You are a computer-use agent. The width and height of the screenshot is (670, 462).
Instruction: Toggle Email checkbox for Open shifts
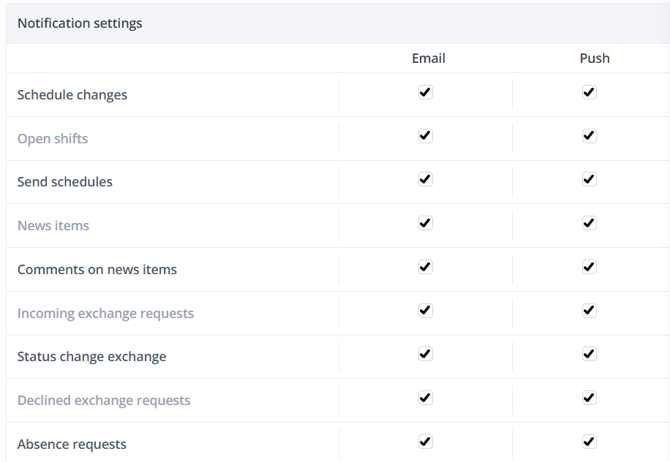[425, 136]
